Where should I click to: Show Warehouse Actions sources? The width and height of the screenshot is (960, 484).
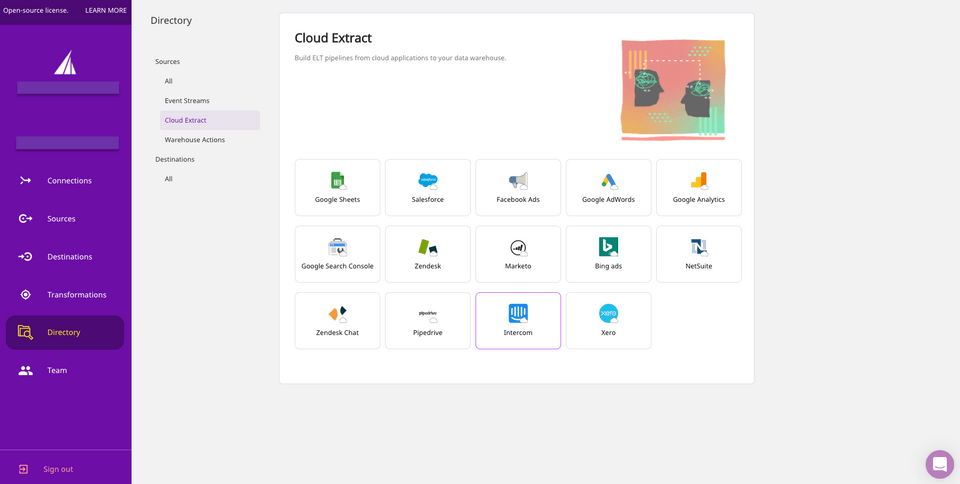(x=195, y=140)
